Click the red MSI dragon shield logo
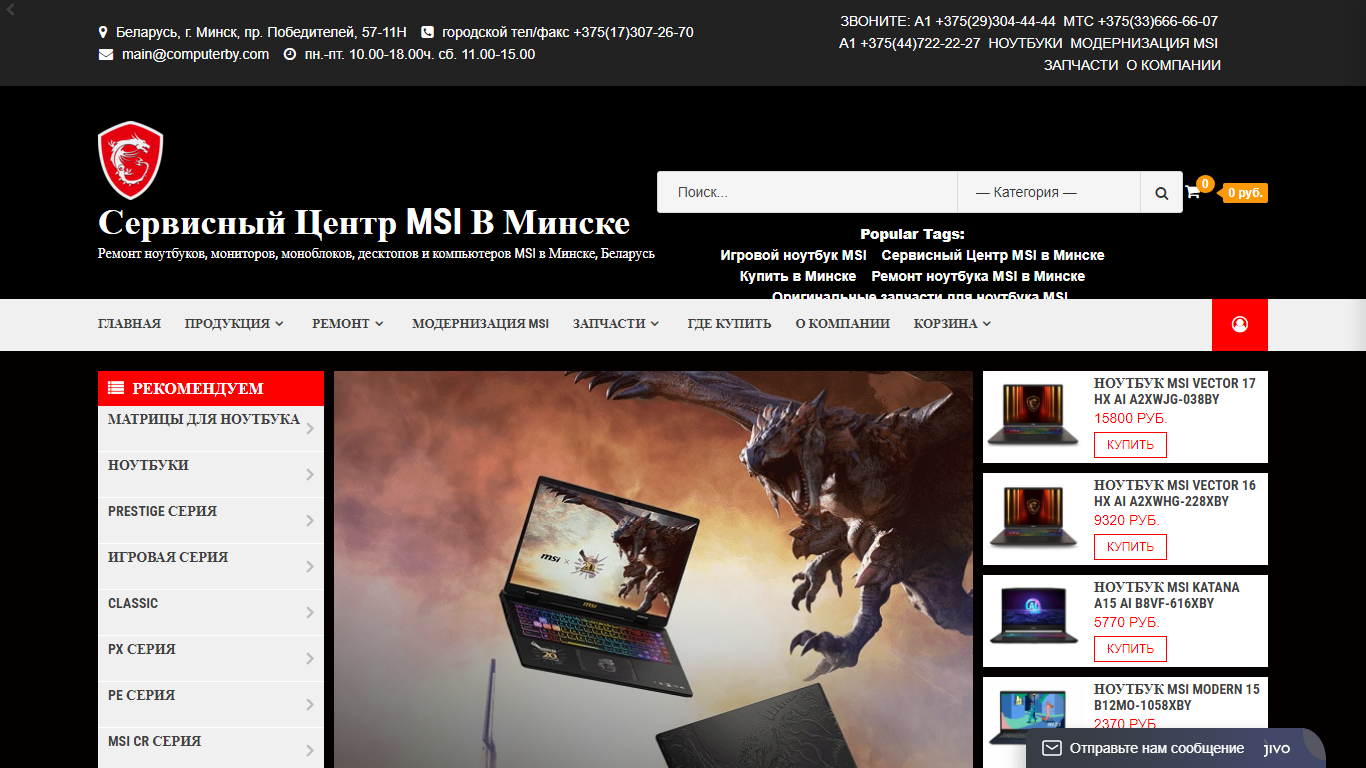This screenshot has height=768, width=1366. point(130,160)
